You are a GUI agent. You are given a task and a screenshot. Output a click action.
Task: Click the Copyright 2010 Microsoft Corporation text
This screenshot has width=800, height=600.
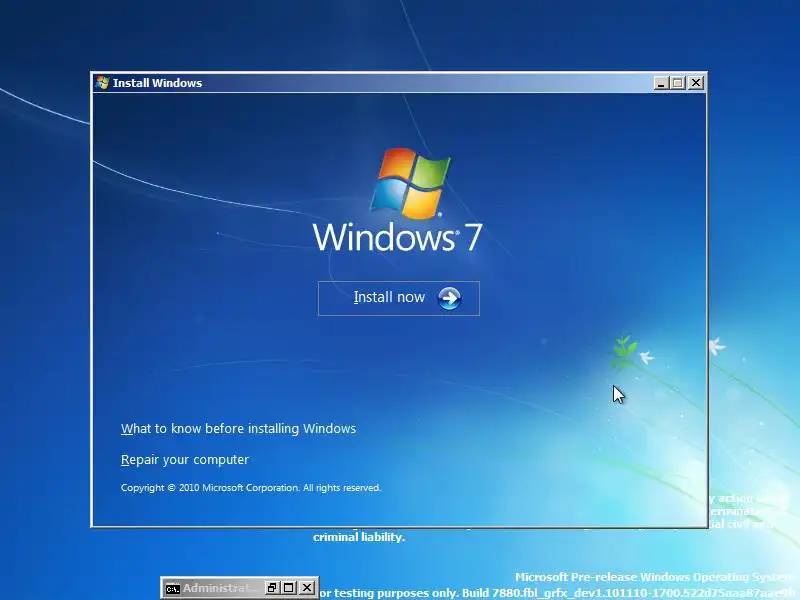click(251, 488)
